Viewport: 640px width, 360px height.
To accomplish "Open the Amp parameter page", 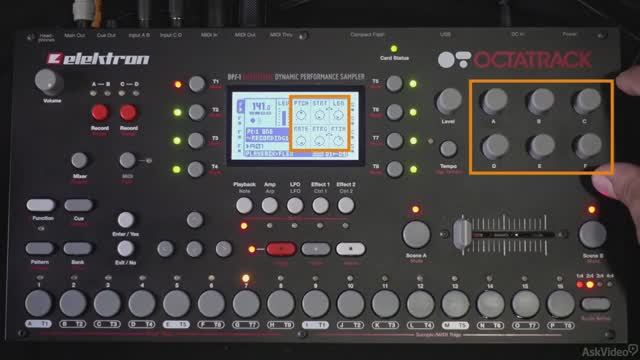I will tap(269, 206).
